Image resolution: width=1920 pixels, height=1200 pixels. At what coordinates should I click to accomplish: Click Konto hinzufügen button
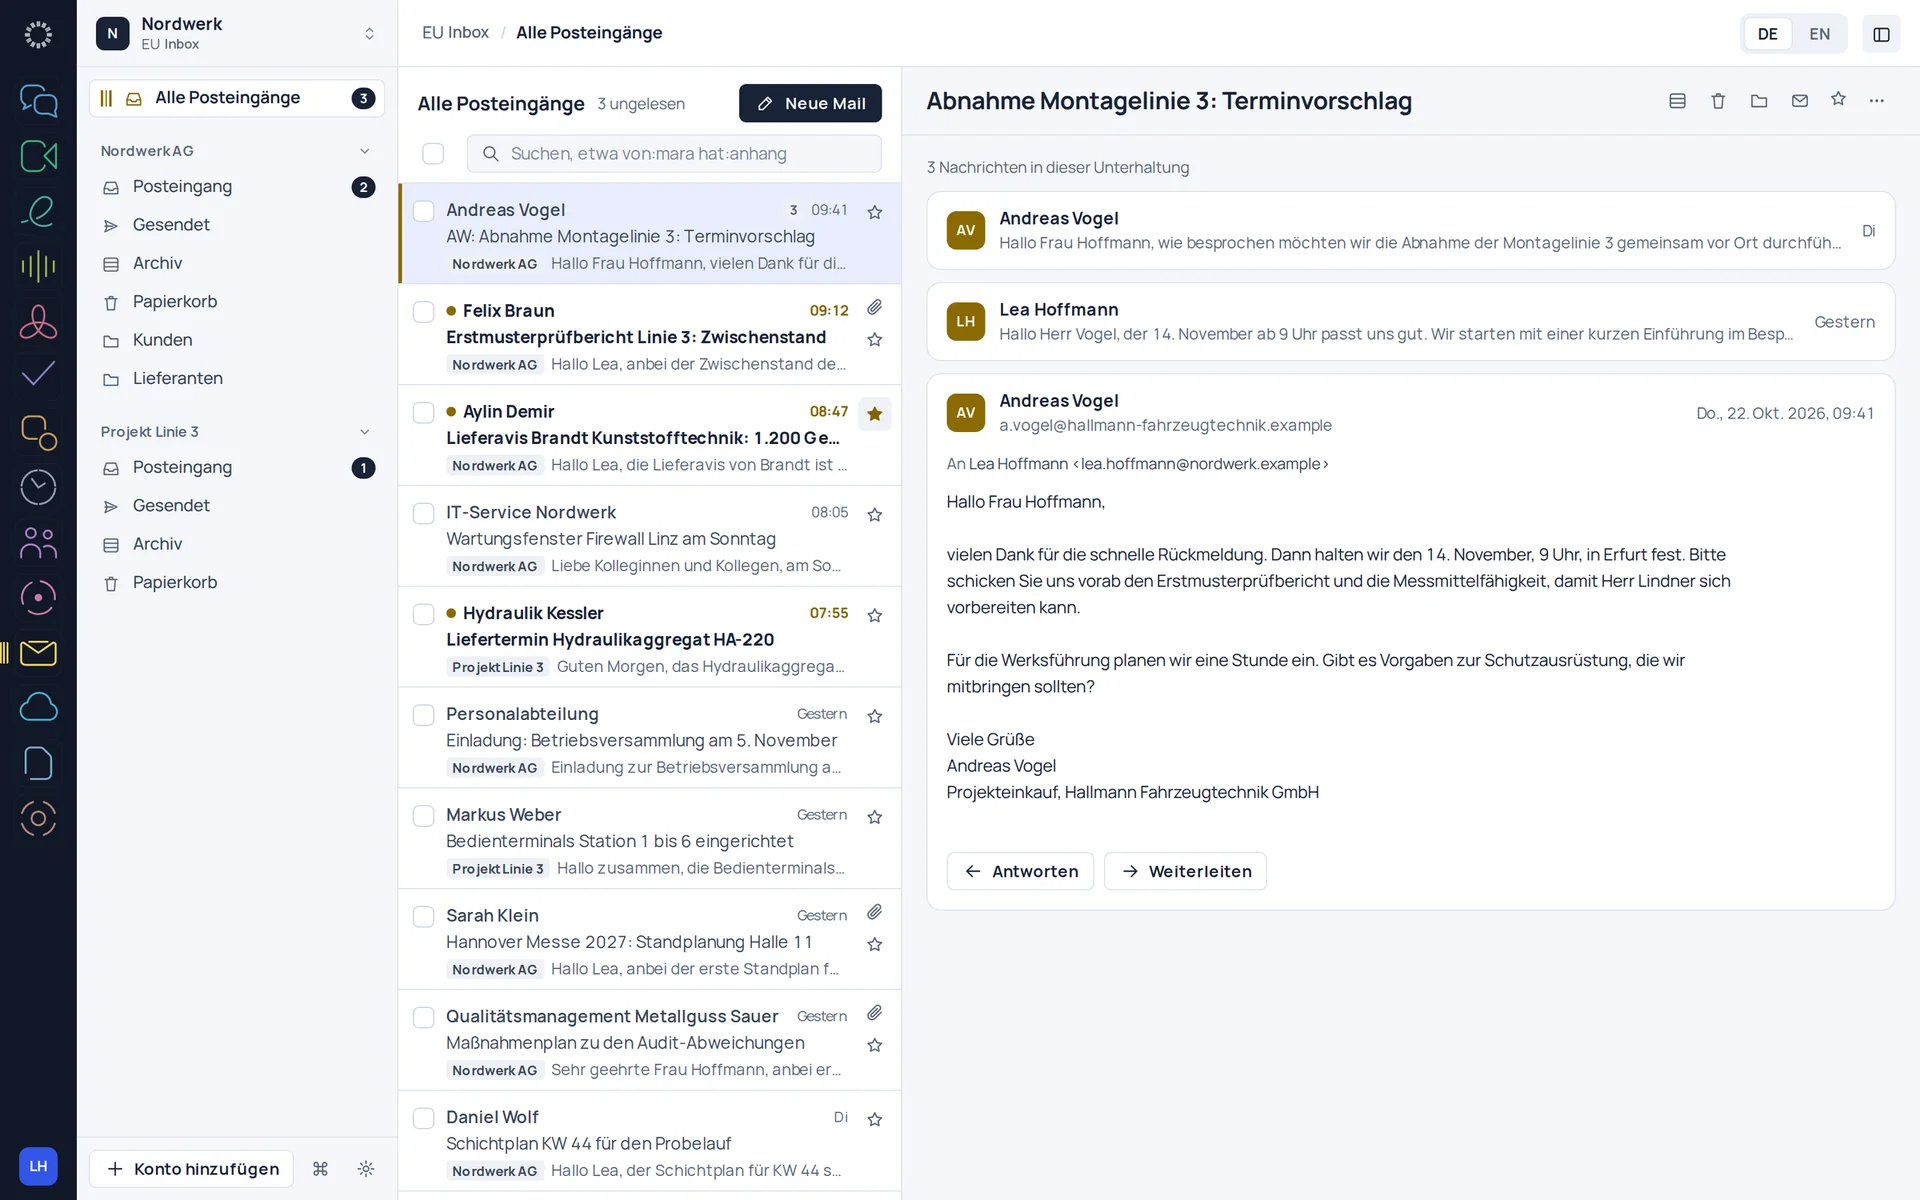192,1169
